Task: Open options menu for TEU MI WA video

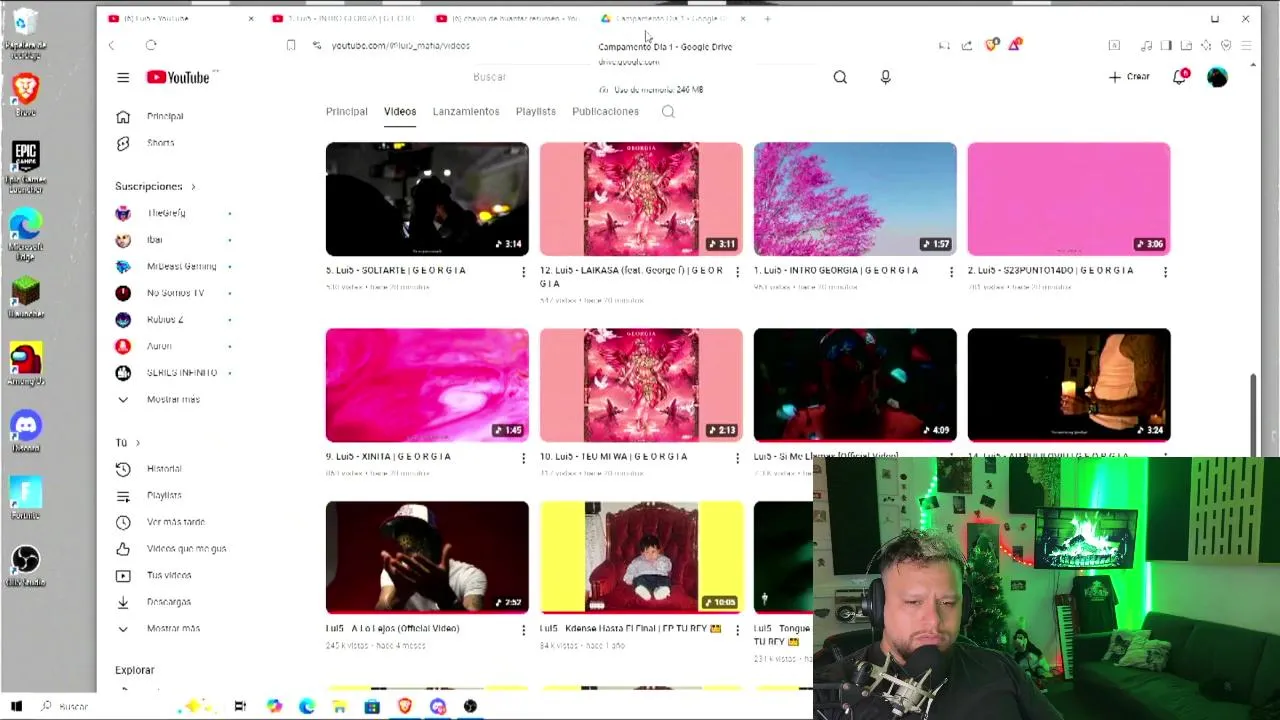Action: (737, 458)
